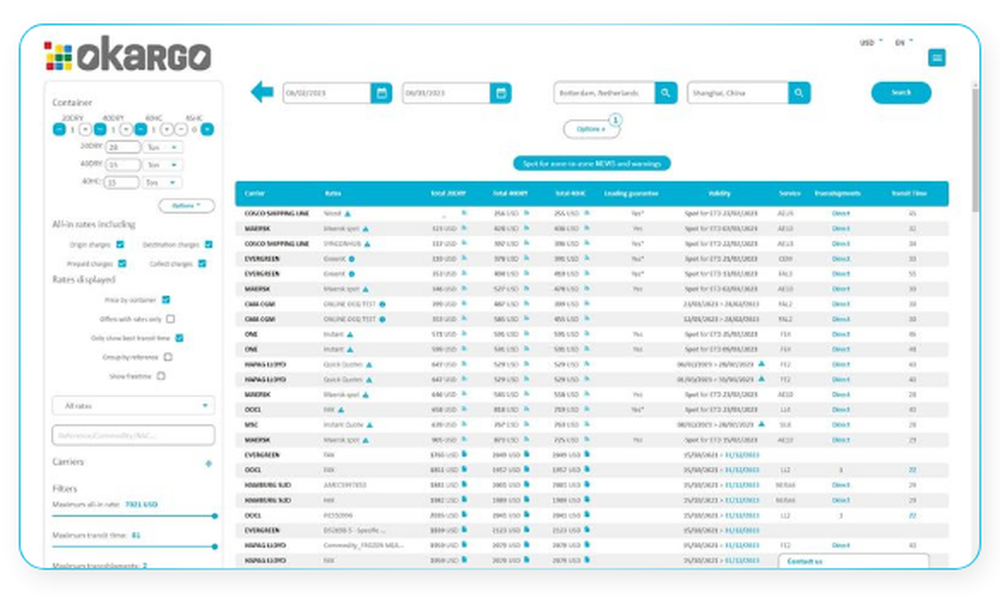
Task: Click the warning triangle in the MSC Instant Quote rate
Action: pos(370,425)
